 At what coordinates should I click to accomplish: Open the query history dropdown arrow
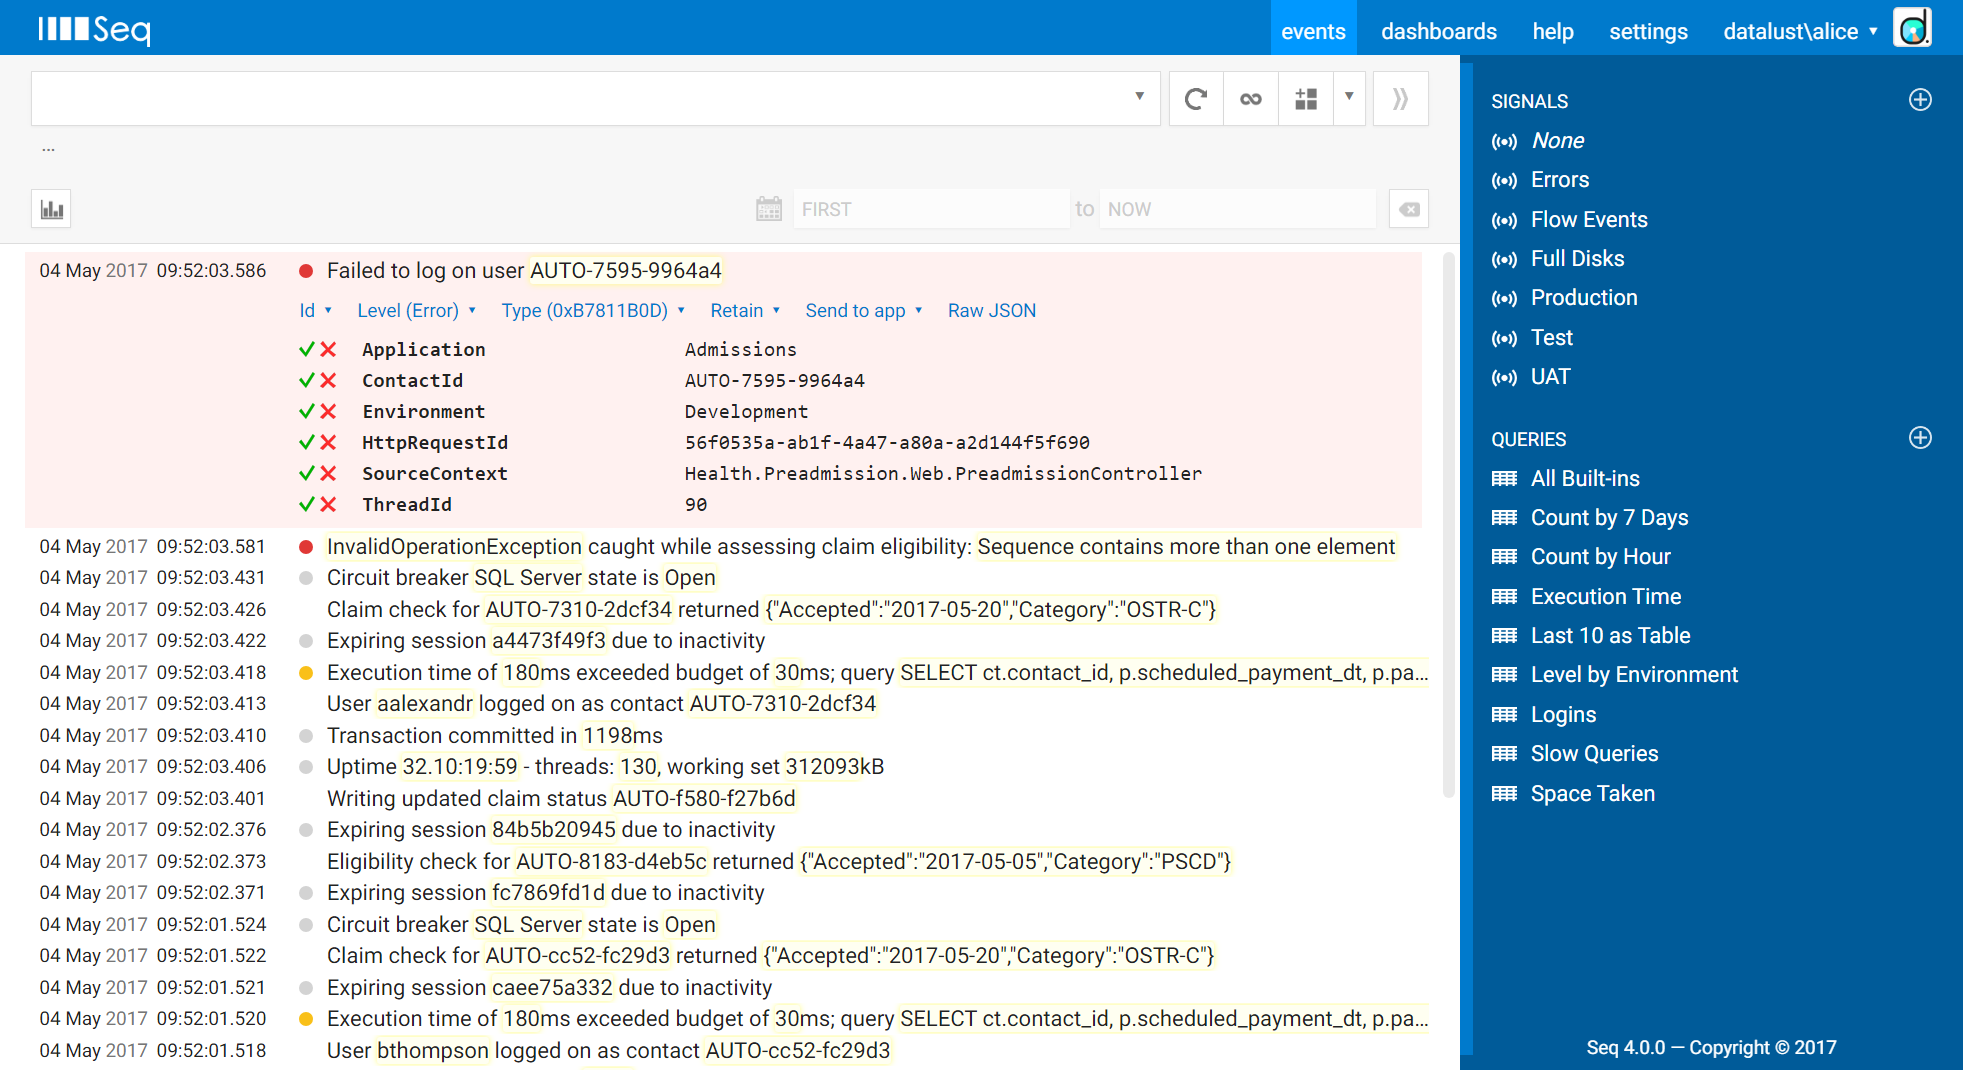pyautogui.click(x=1139, y=97)
